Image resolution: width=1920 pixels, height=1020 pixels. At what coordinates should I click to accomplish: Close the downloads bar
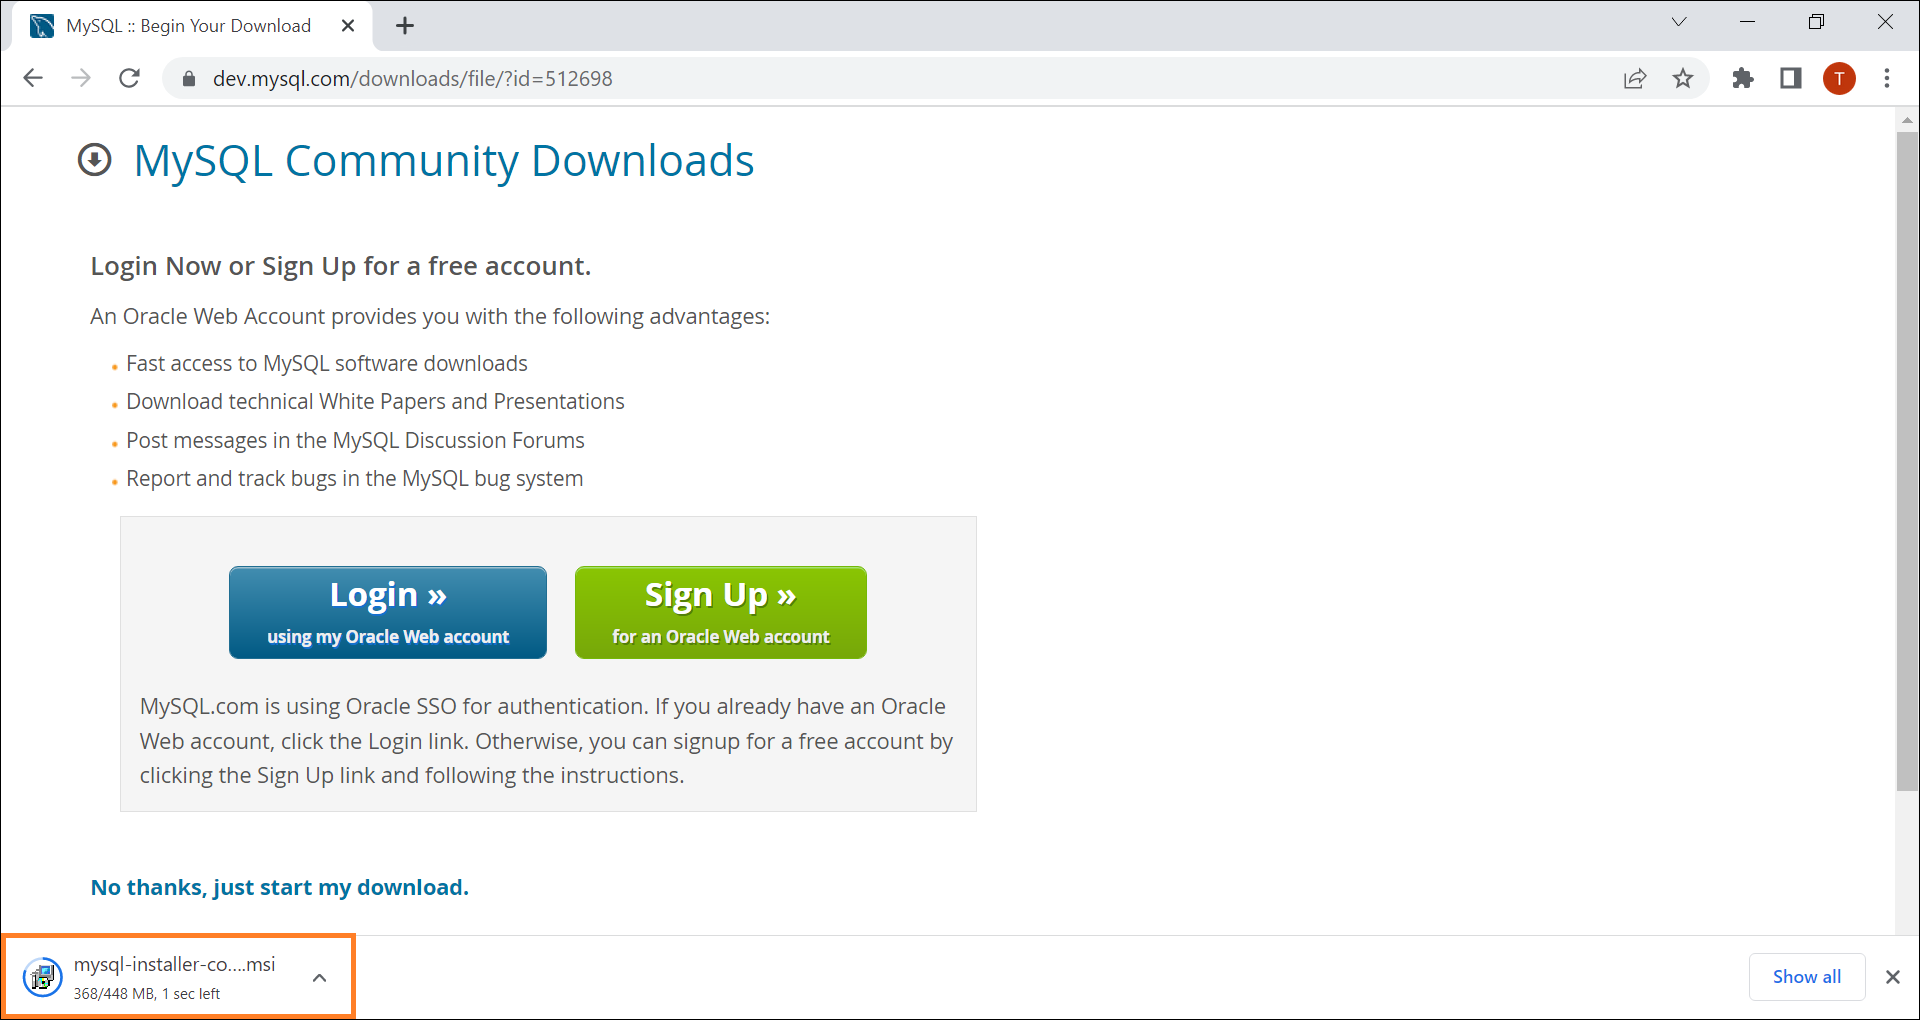click(x=1893, y=977)
